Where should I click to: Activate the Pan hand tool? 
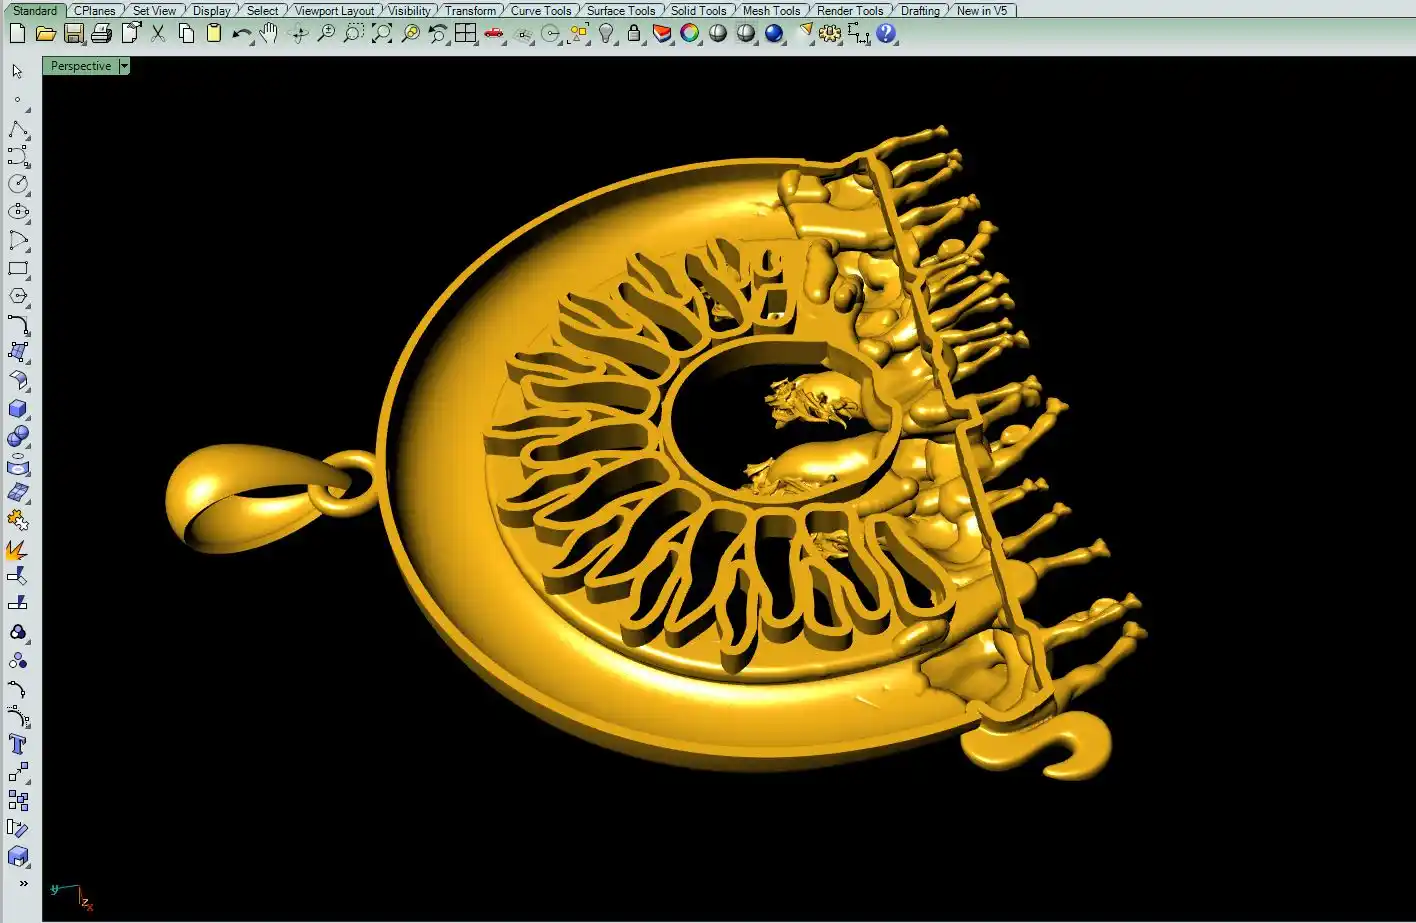pyautogui.click(x=269, y=34)
